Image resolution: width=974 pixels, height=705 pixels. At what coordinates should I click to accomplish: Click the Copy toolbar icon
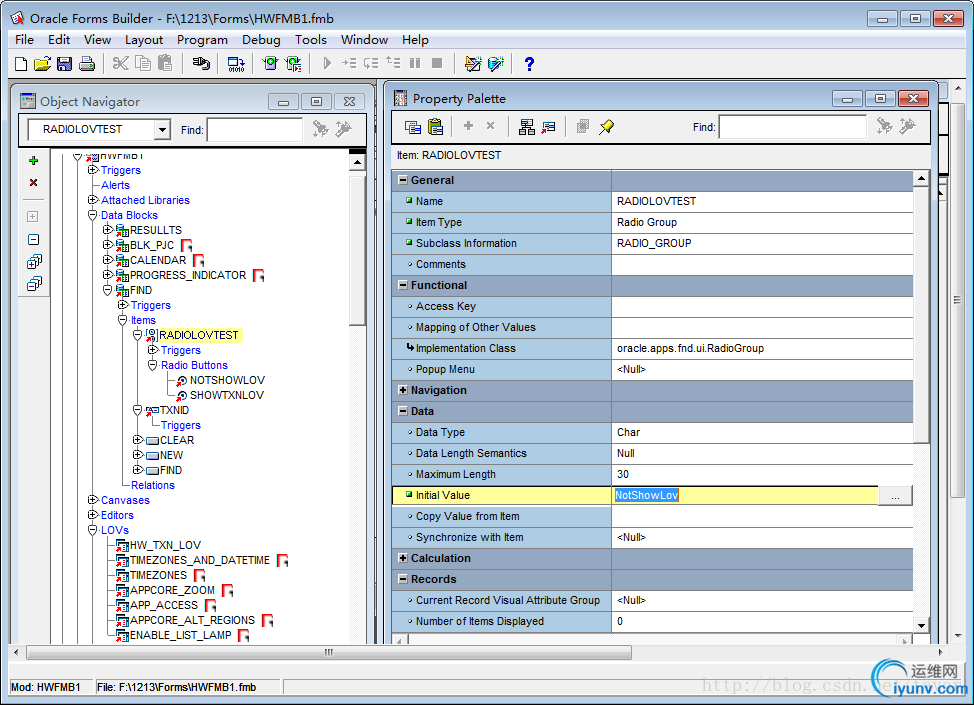coord(143,63)
